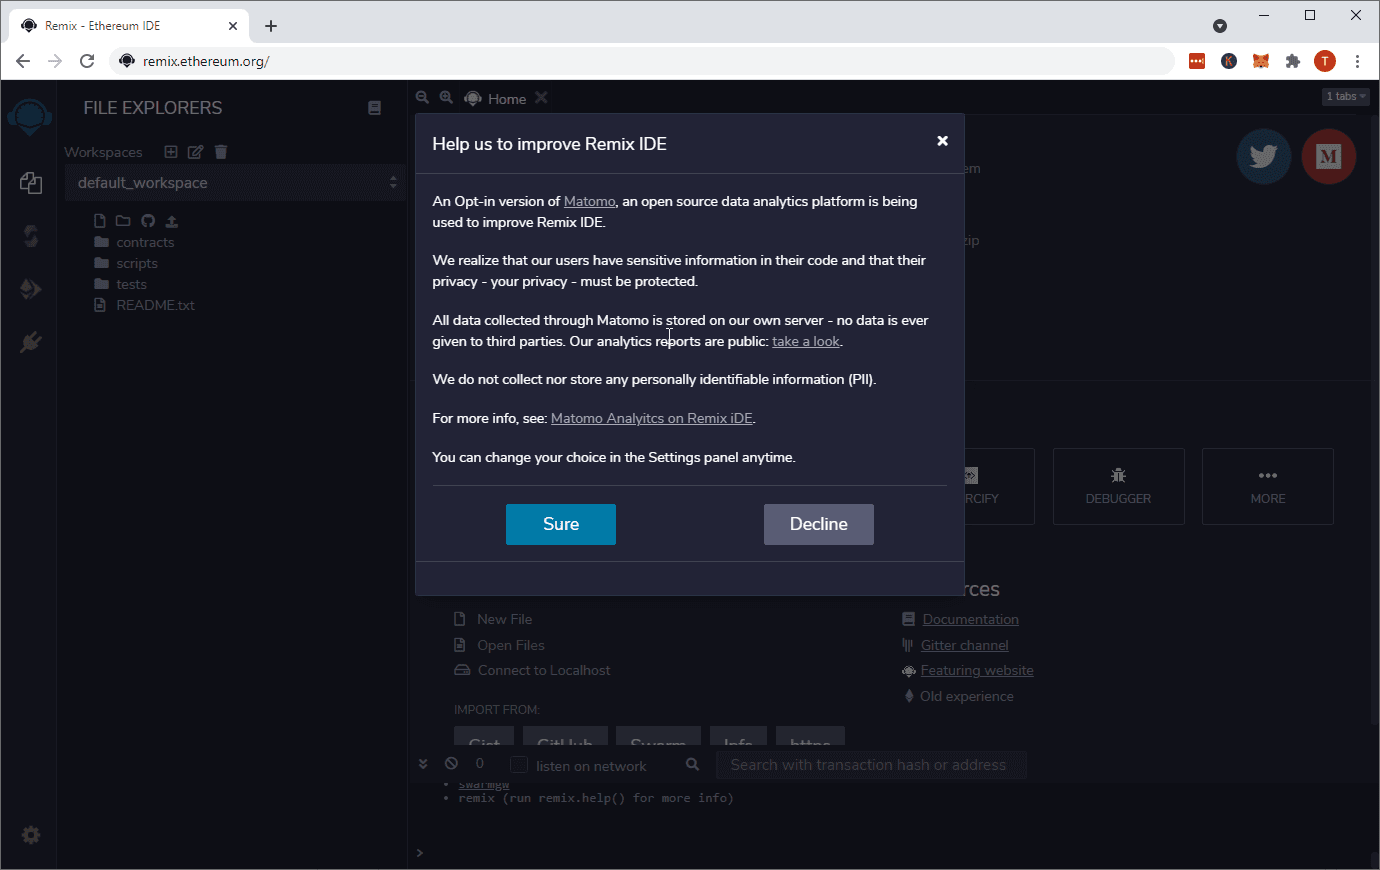Toggle listen on network checkbox
Screen dimensions: 1380x870
pyautogui.click(x=518, y=765)
